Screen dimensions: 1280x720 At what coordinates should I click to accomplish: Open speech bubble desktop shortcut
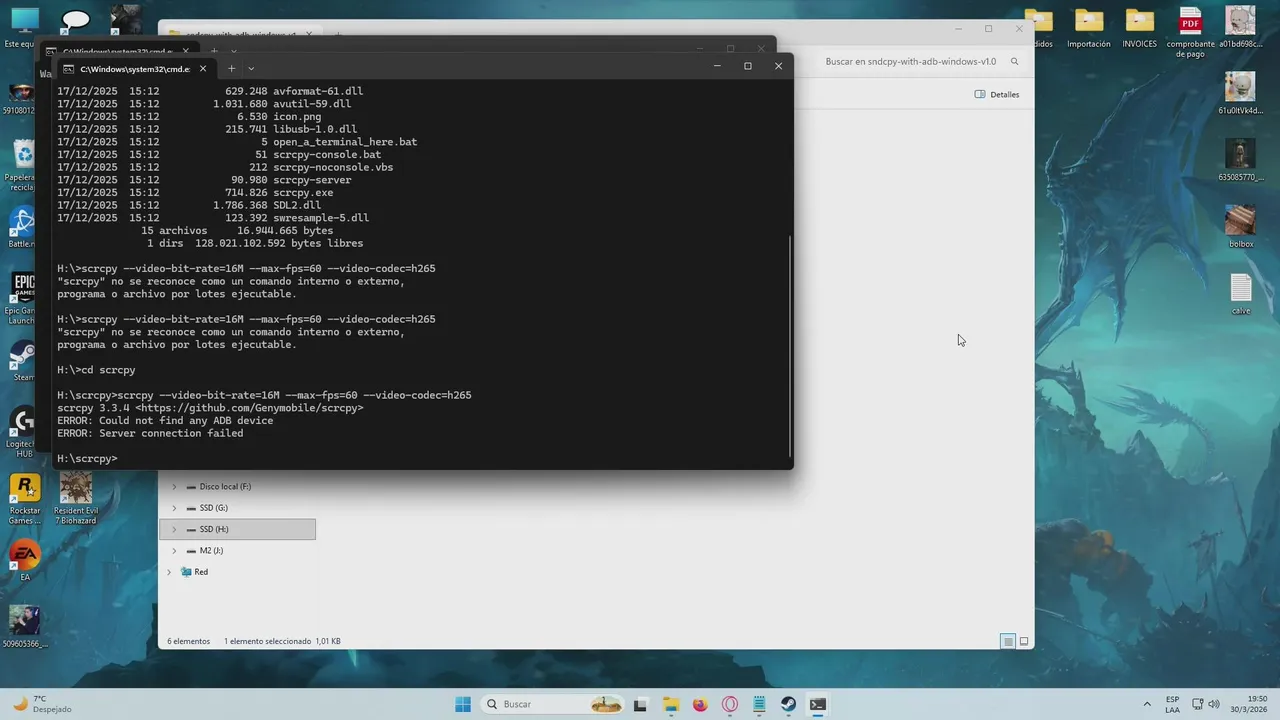coord(75,20)
